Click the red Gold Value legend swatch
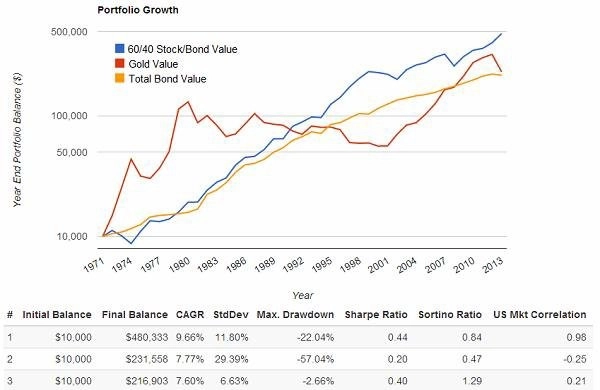600x390 pixels. 120,64
